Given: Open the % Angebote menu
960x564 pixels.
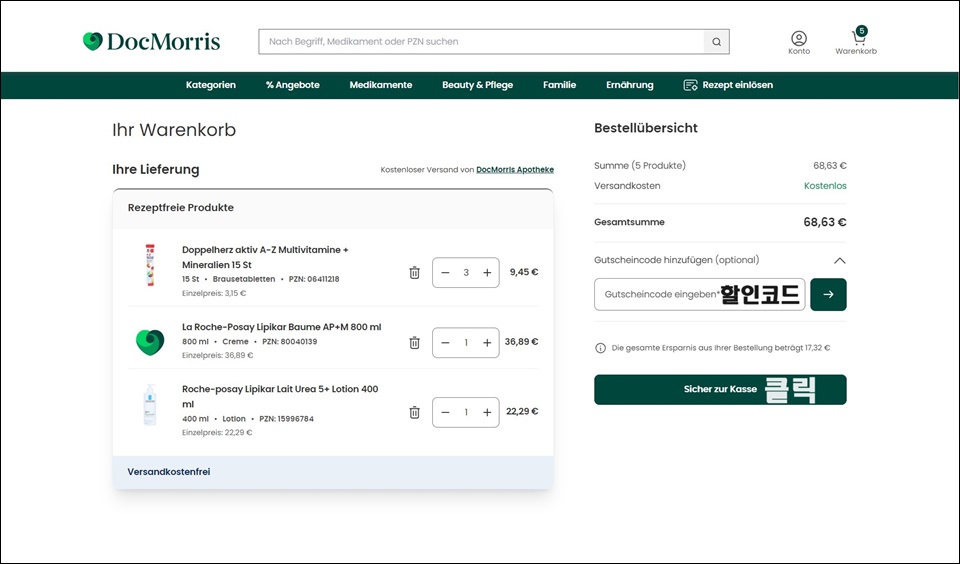Looking at the screenshot, I should pyautogui.click(x=293, y=85).
